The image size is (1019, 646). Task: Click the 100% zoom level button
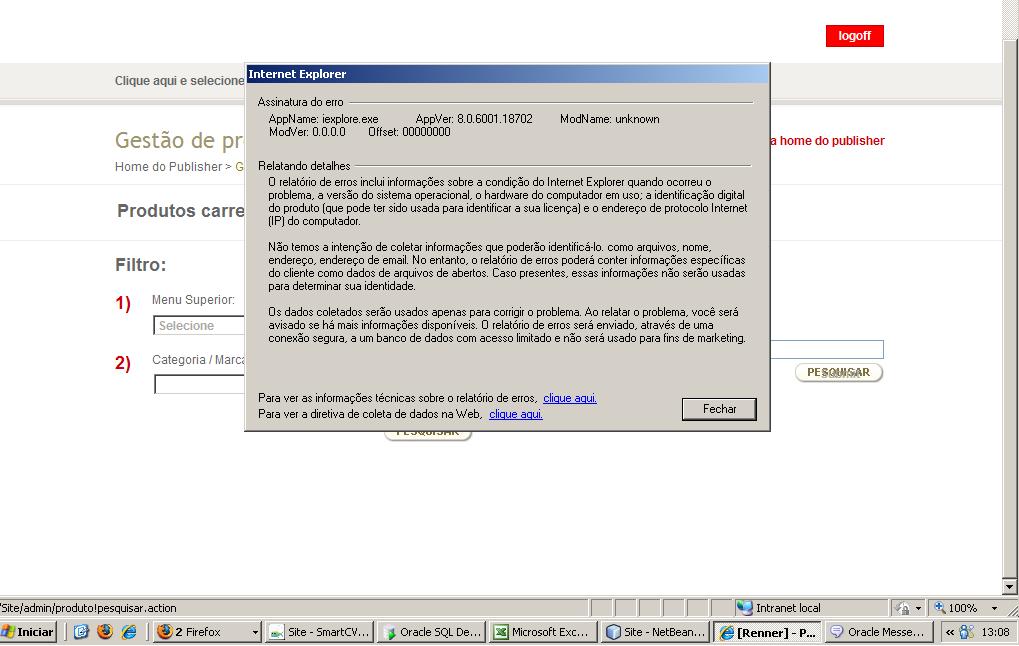[956, 608]
